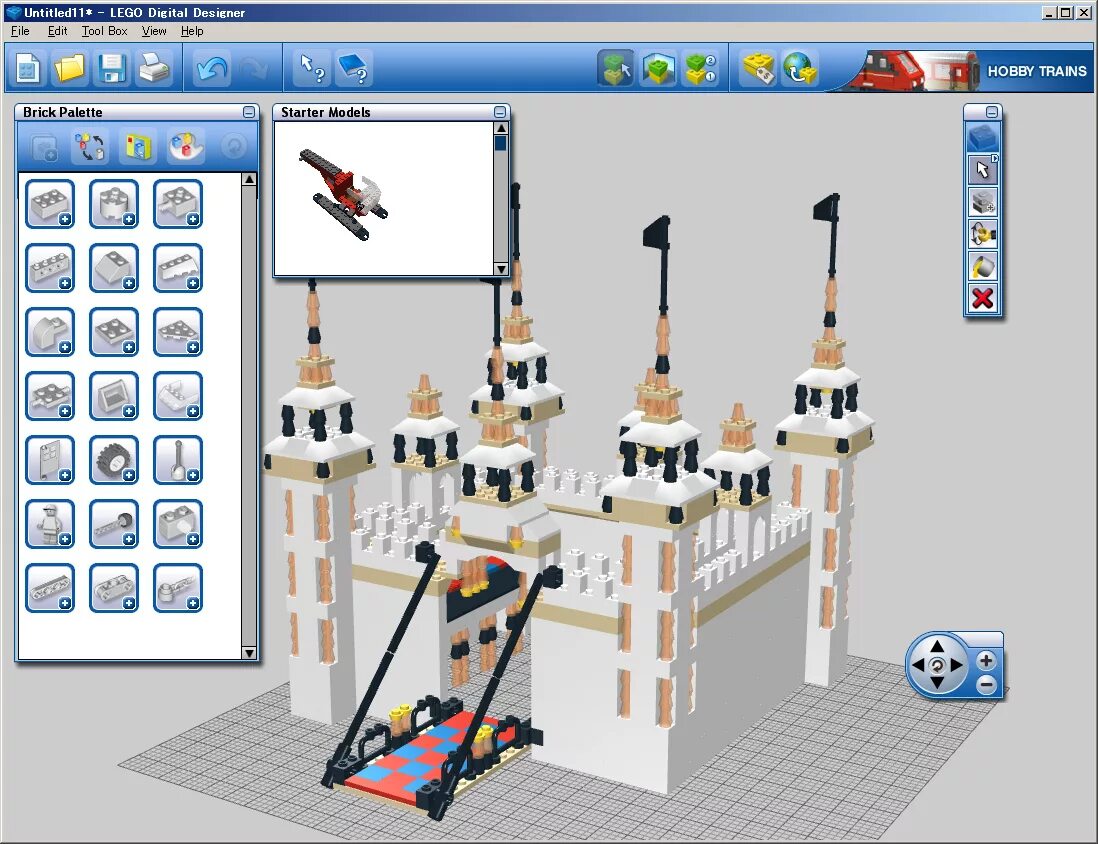Select the brick with connector peg group

[x=178, y=524]
